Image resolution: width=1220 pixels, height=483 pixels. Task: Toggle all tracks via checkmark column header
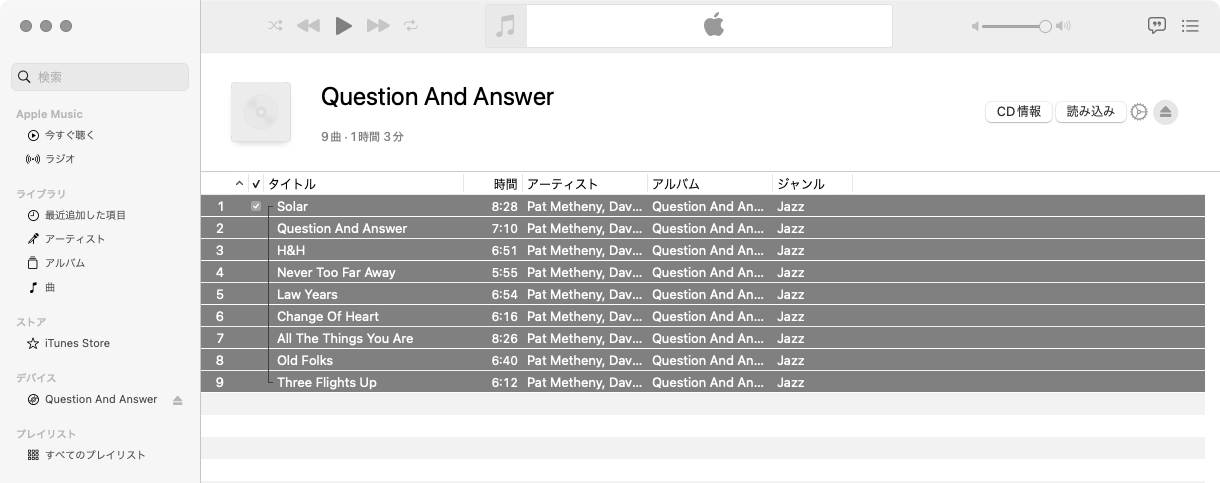click(x=256, y=184)
